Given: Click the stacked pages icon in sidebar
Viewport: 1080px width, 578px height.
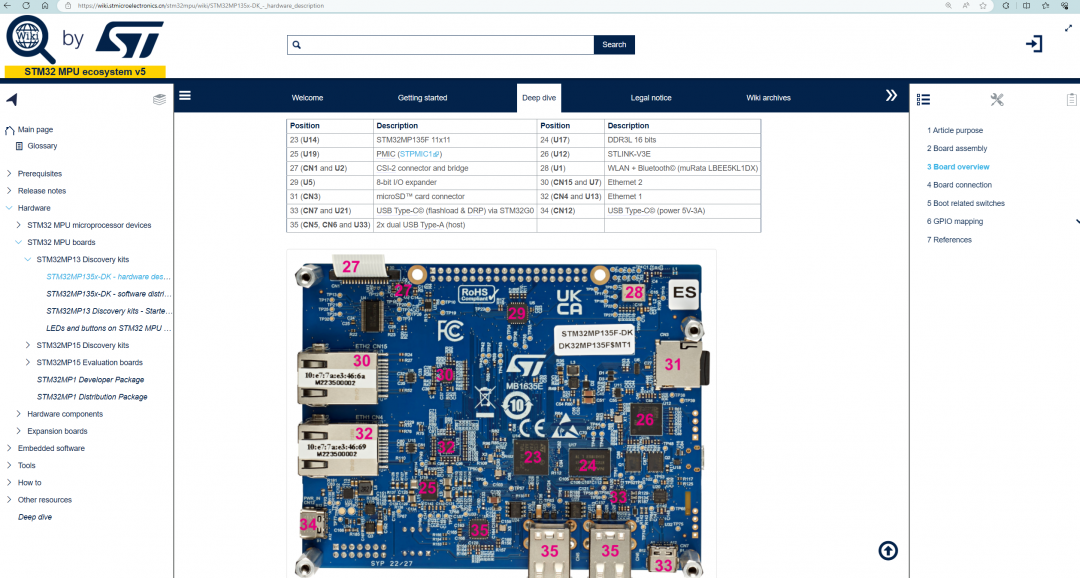Looking at the screenshot, I should click(x=159, y=99).
